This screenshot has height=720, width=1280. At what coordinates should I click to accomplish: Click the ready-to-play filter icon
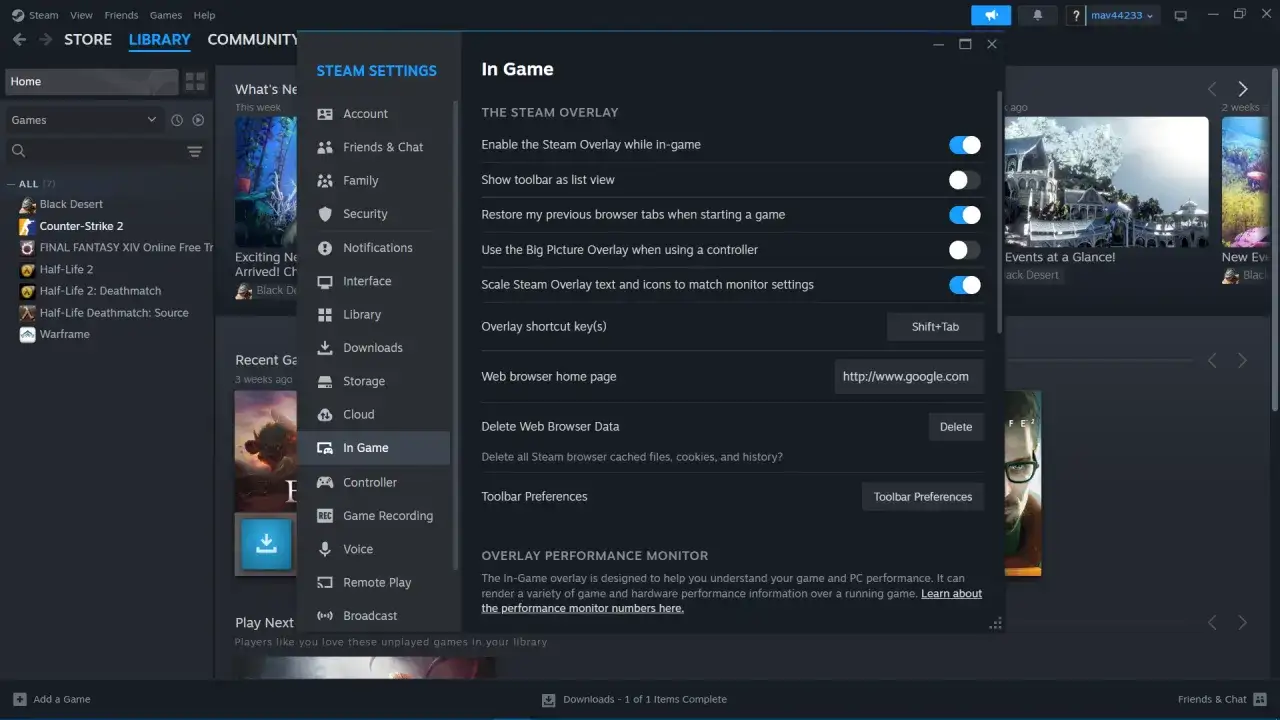(198, 120)
